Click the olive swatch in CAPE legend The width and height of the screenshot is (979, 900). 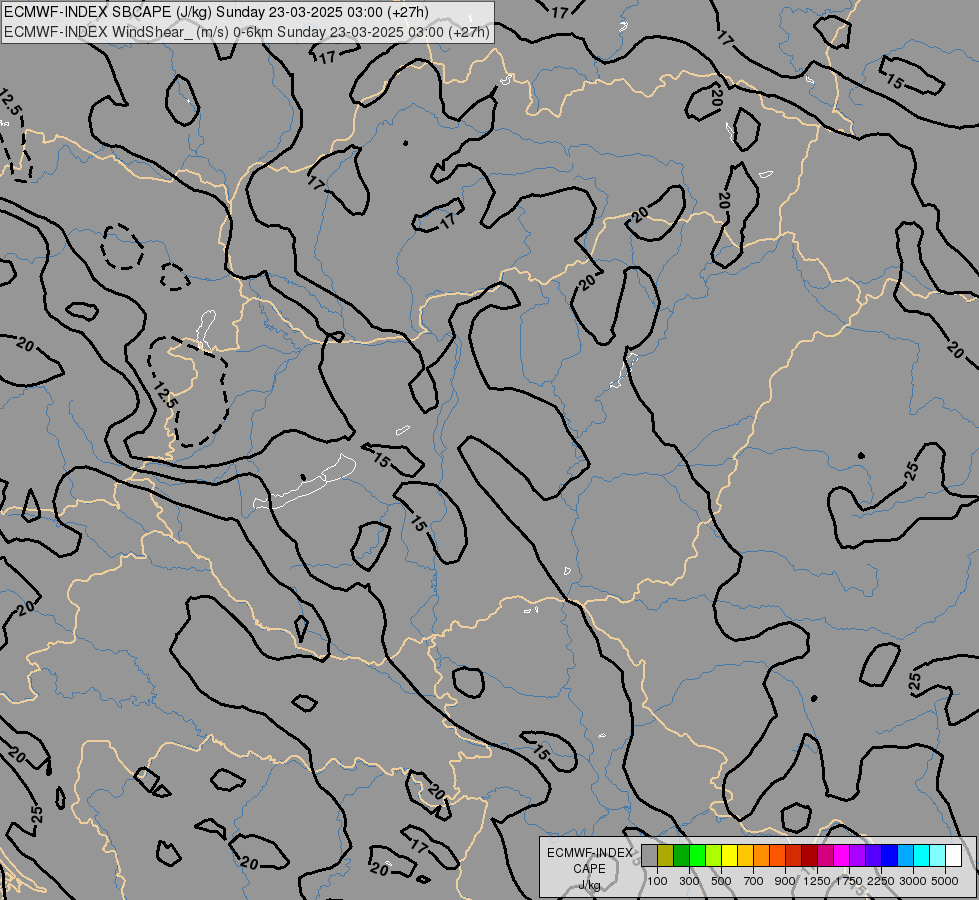[x=666, y=855]
